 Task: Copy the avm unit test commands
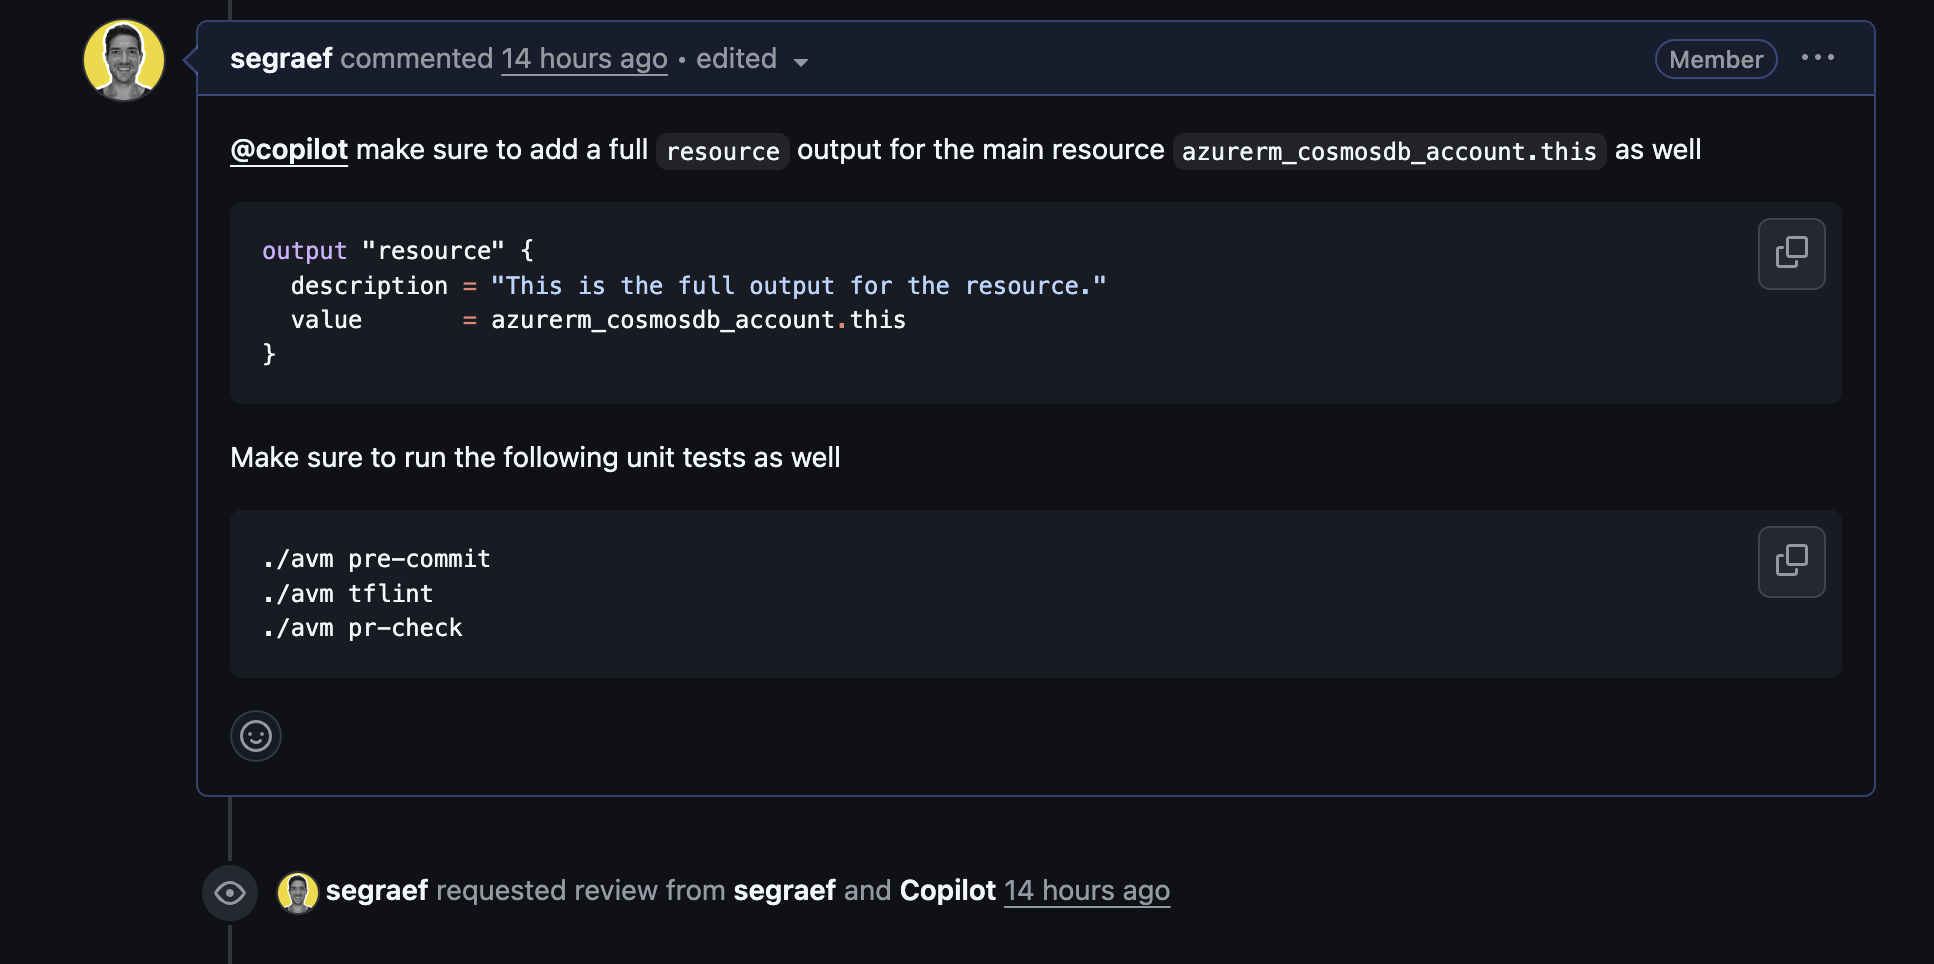click(x=1791, y=561)
